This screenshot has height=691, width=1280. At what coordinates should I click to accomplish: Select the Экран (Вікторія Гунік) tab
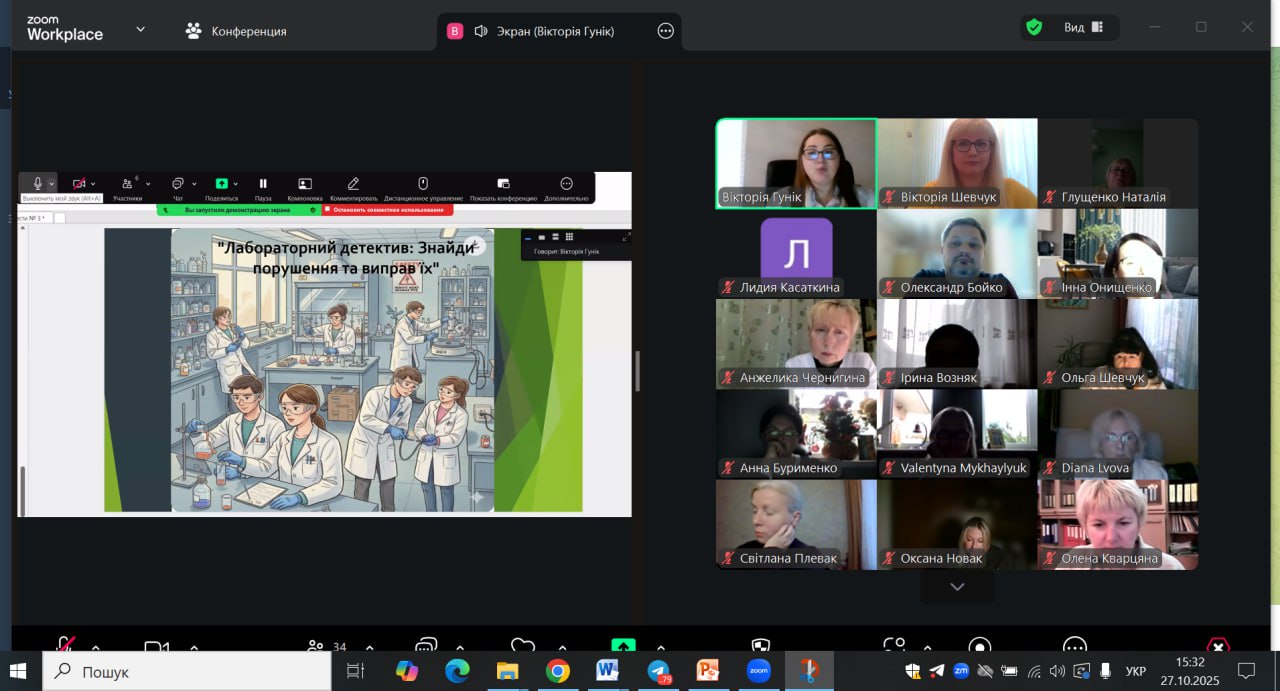[x=544, y=31]
